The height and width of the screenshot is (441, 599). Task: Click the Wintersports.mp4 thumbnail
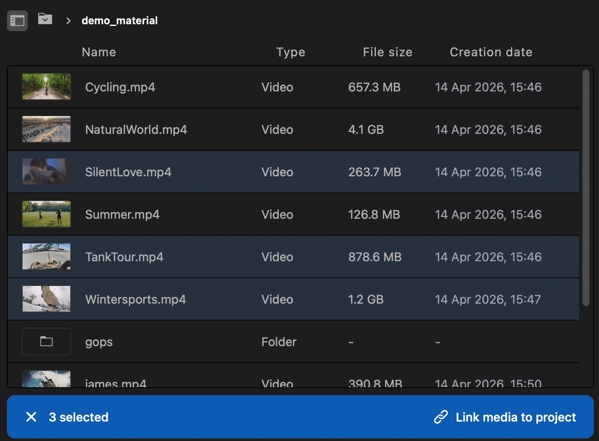click(46, 299)
